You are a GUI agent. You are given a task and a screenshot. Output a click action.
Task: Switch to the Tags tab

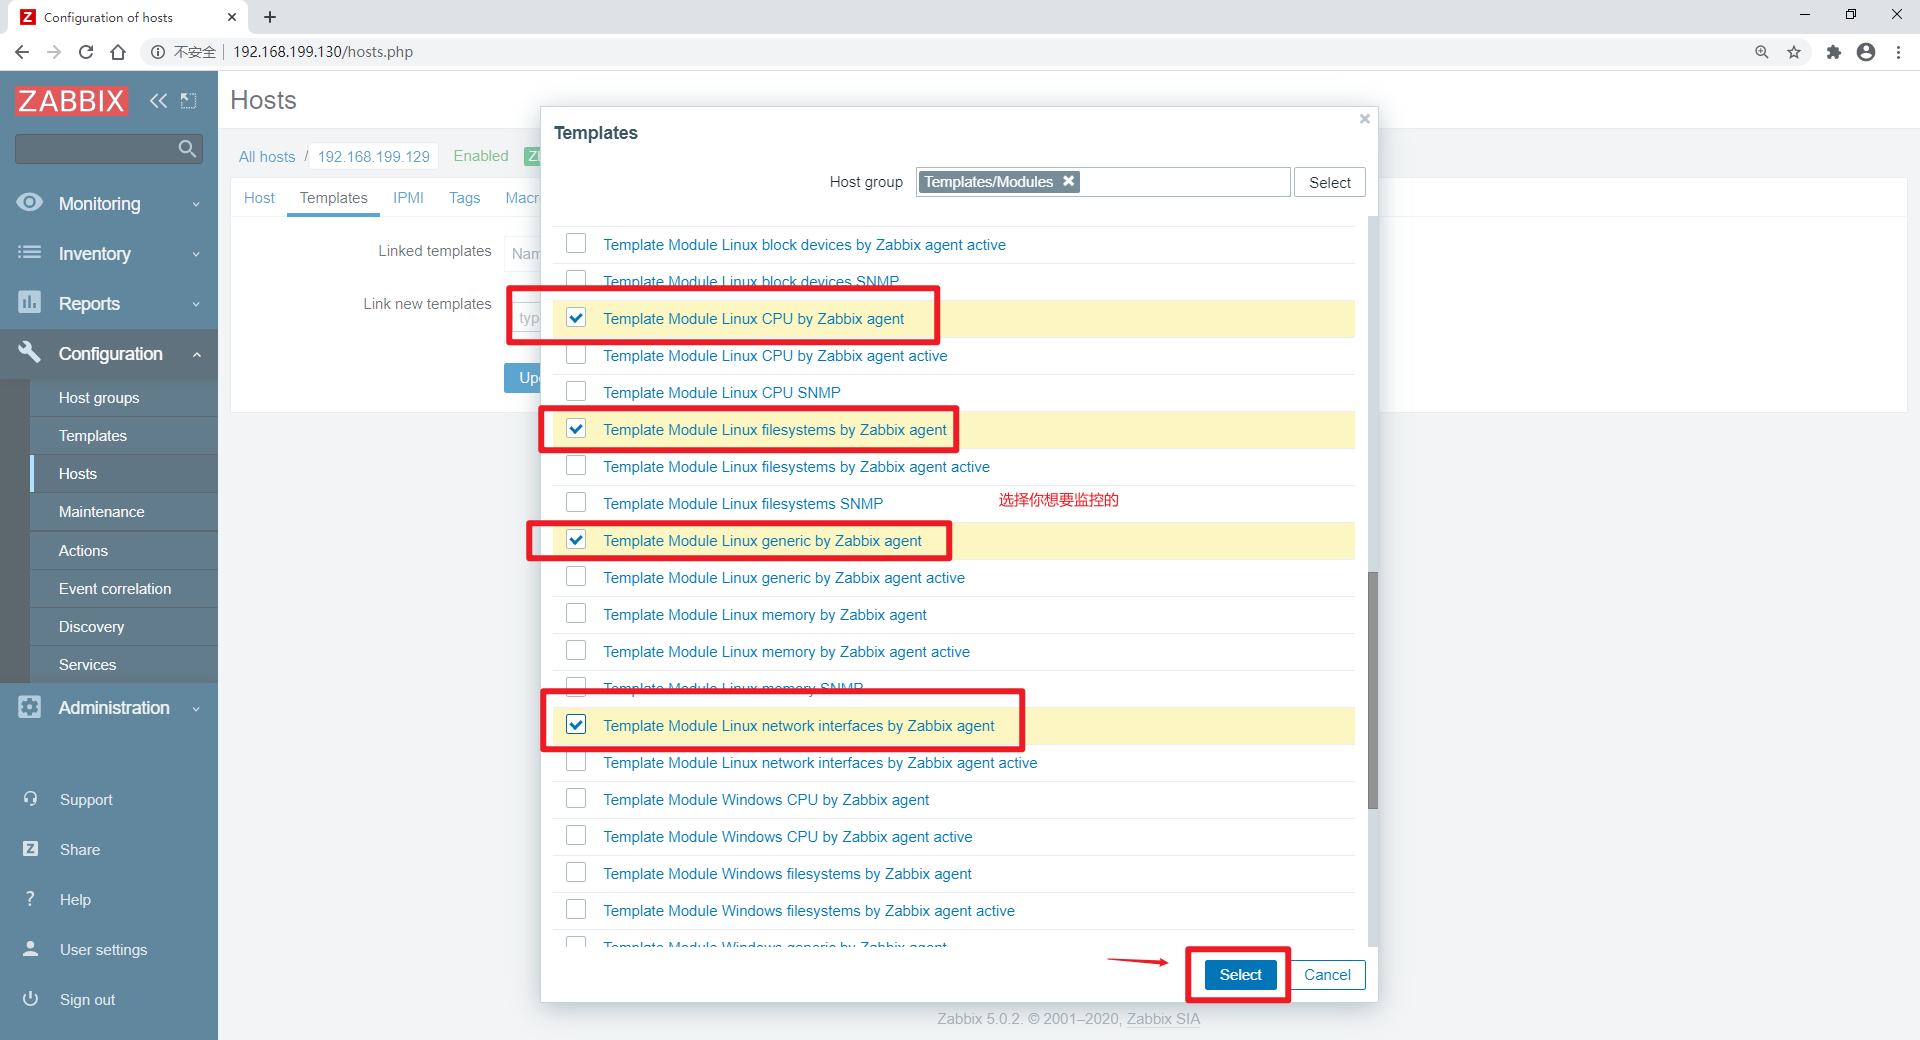pos(465,198)
